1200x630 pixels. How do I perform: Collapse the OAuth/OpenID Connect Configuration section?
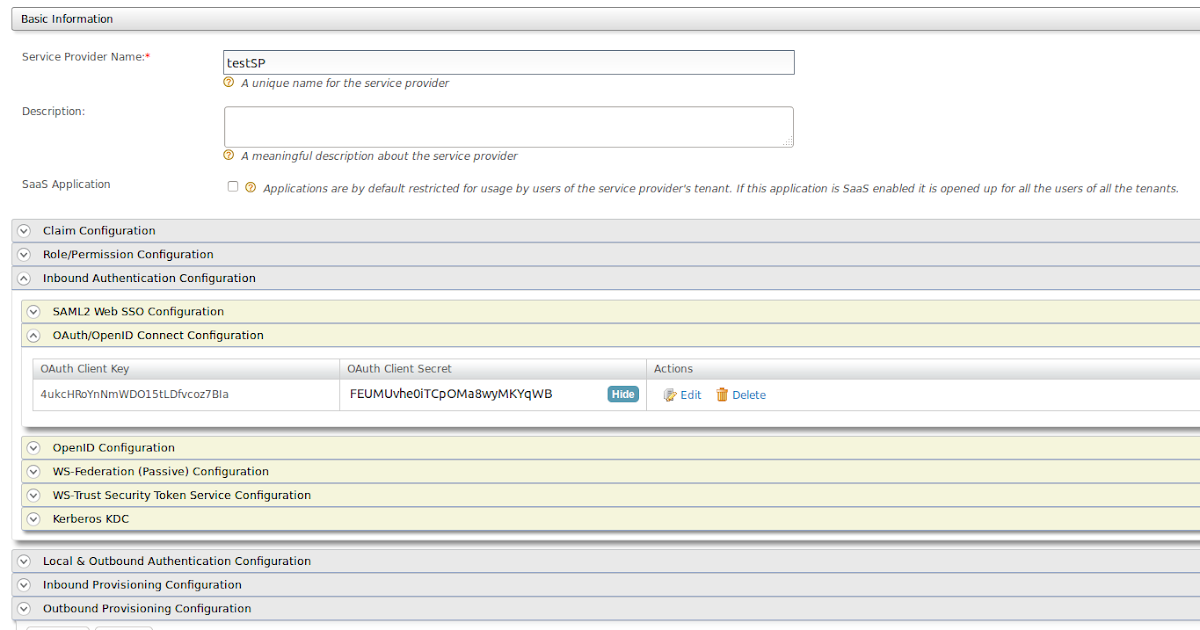(x=33, y=335)
